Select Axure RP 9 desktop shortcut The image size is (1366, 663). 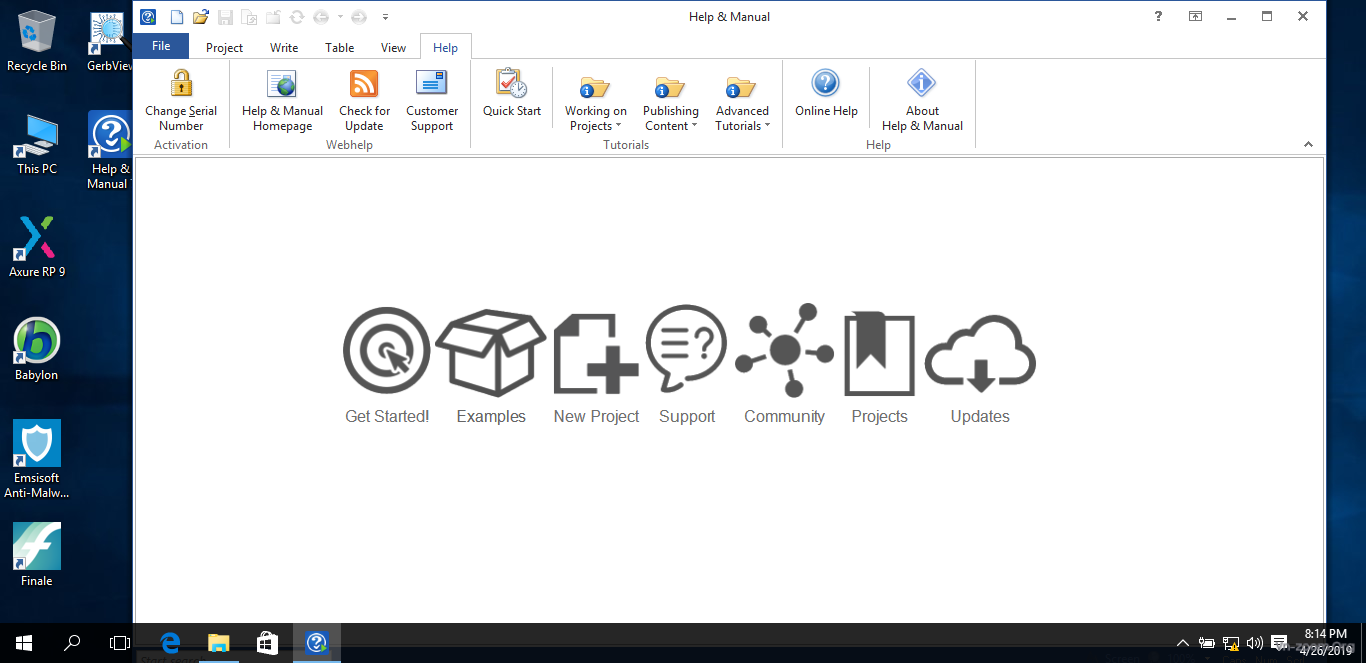[37, 247]
